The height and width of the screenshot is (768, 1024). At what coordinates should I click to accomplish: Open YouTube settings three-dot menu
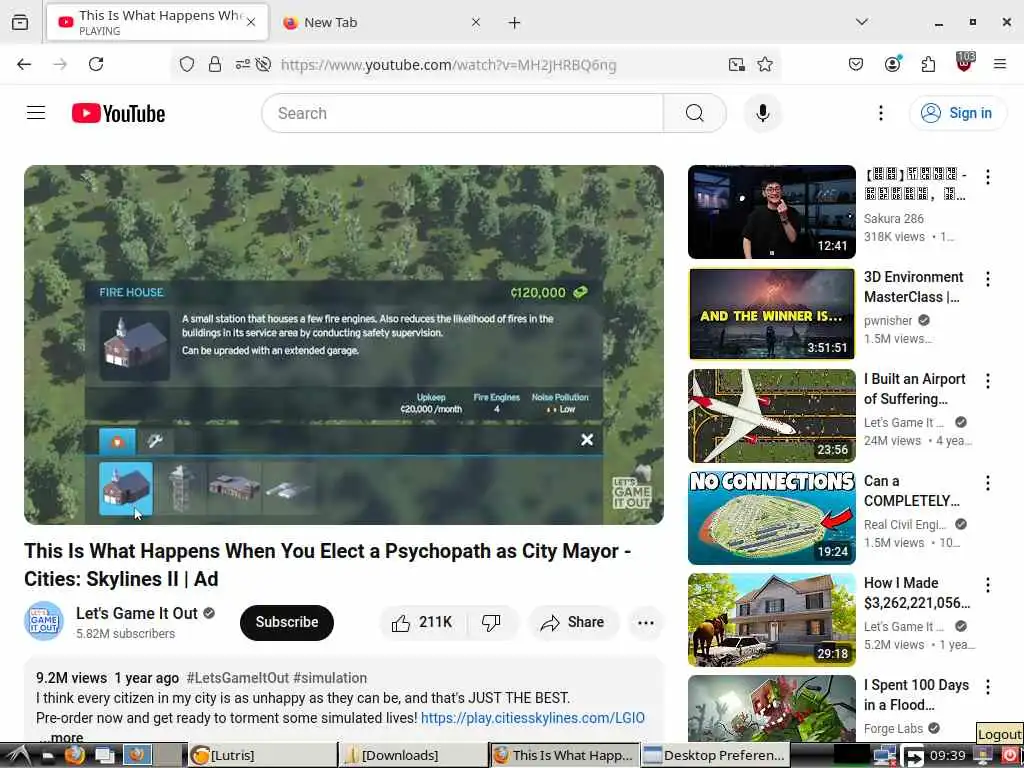coord(880,113)
